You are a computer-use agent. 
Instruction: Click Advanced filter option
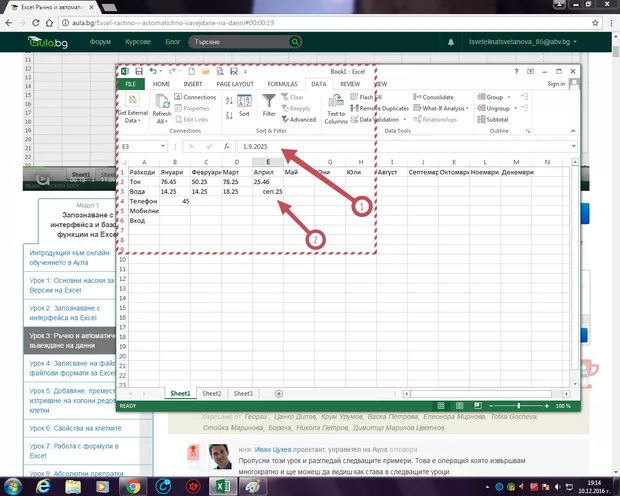tap(301, 119)
